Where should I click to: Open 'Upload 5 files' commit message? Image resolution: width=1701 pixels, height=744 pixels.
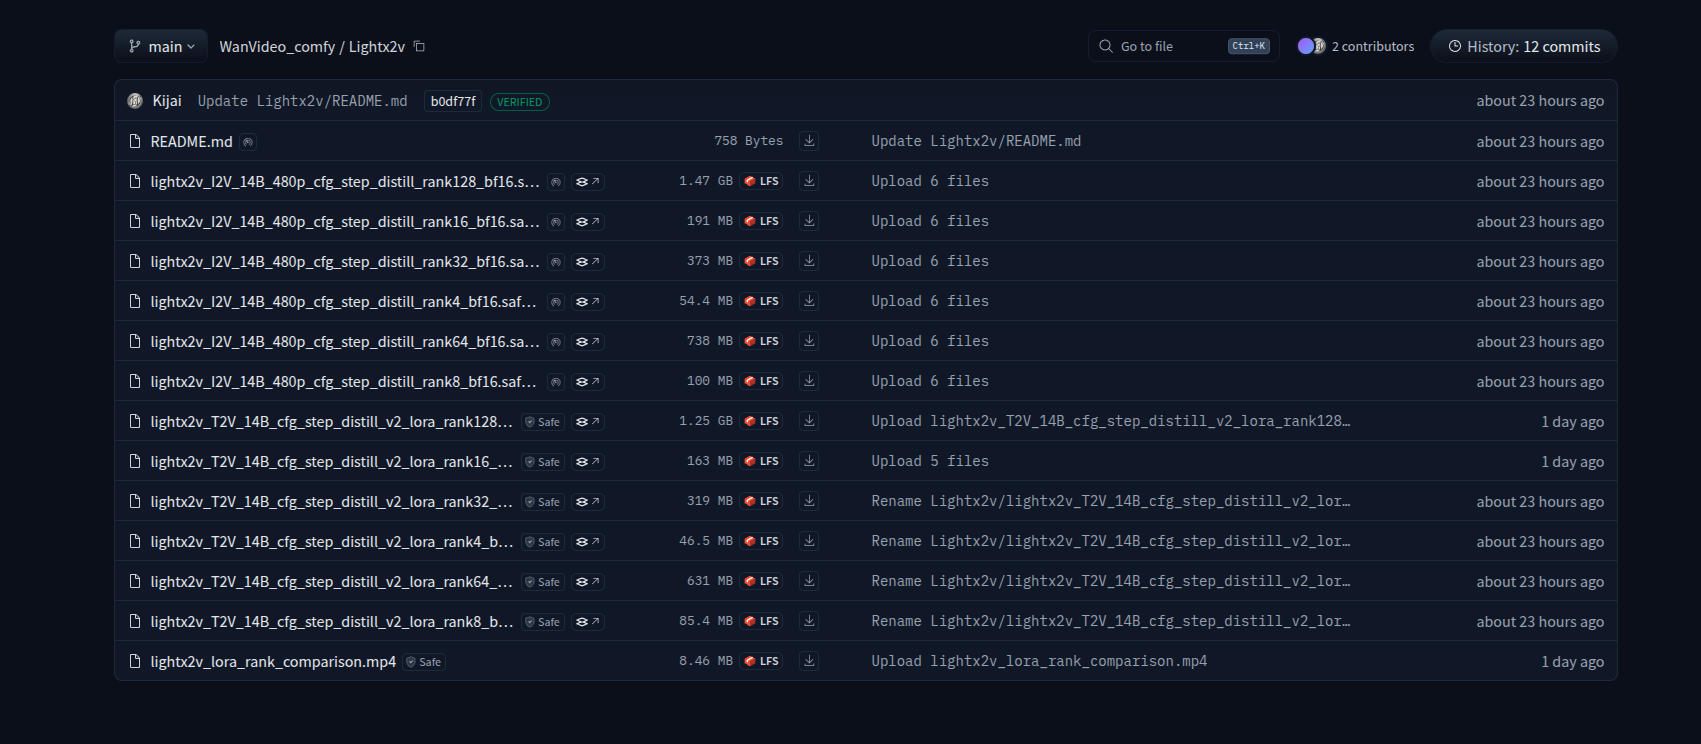pos(930,461)
